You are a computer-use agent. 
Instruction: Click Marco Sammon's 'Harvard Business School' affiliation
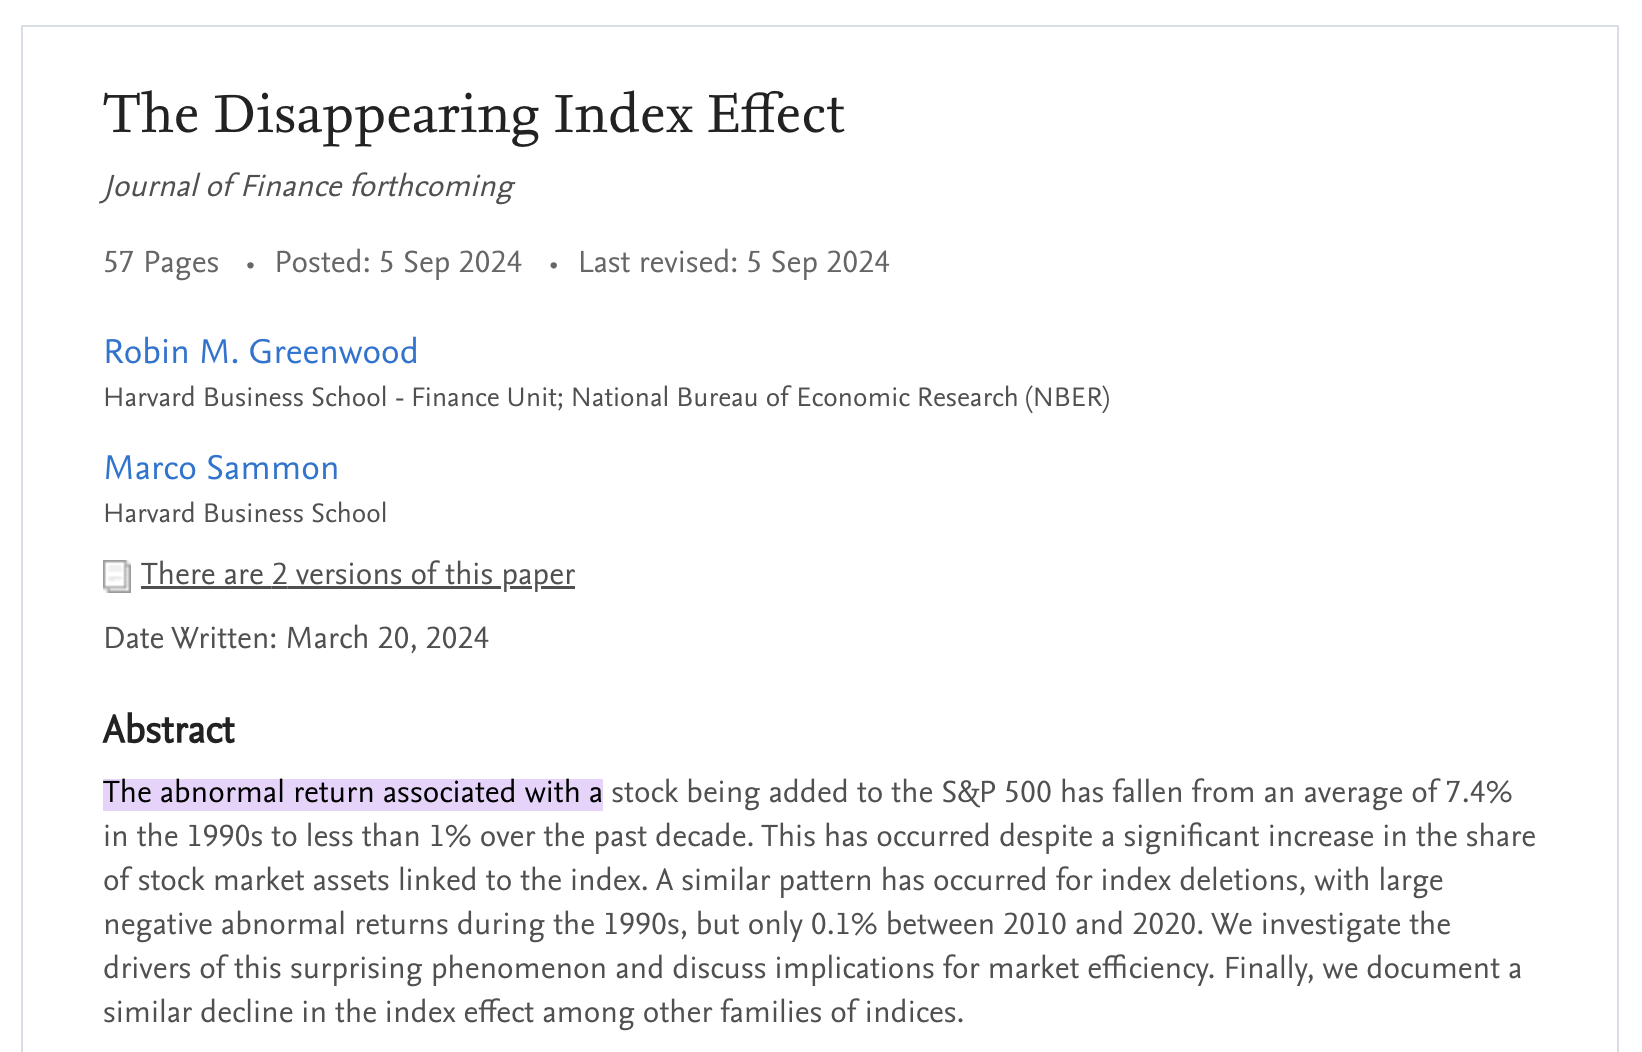tap(245, 513)
